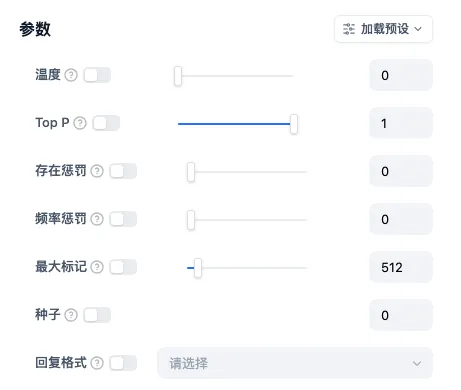Viewport: 461px width, 390px height.
Task: Click the 512 max tokens input field
Action: point(401,267)
